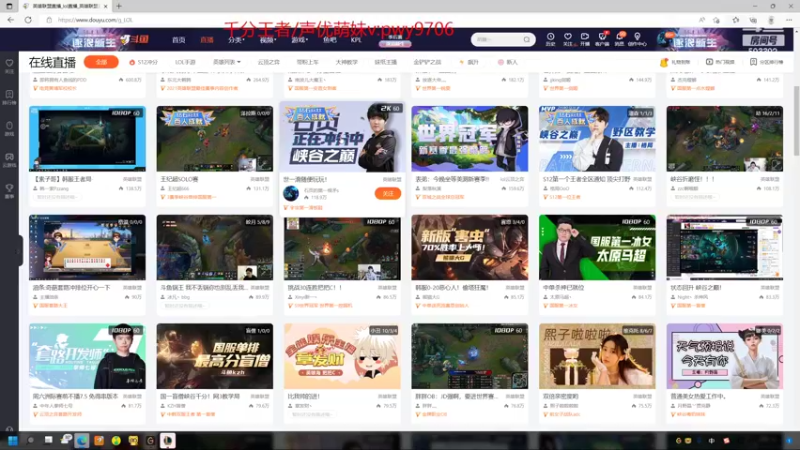The width and height of the screenshot is (800, 450).
Task: Click the 礼物特效 gift icon toggle
Action: pos(674,62)
